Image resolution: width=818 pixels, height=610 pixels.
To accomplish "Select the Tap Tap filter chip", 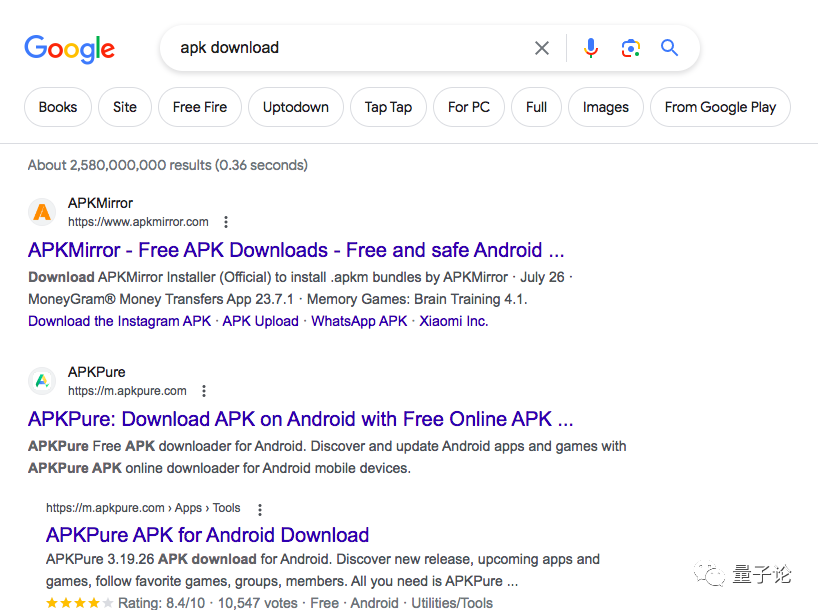I will click(x=388, y=107).
